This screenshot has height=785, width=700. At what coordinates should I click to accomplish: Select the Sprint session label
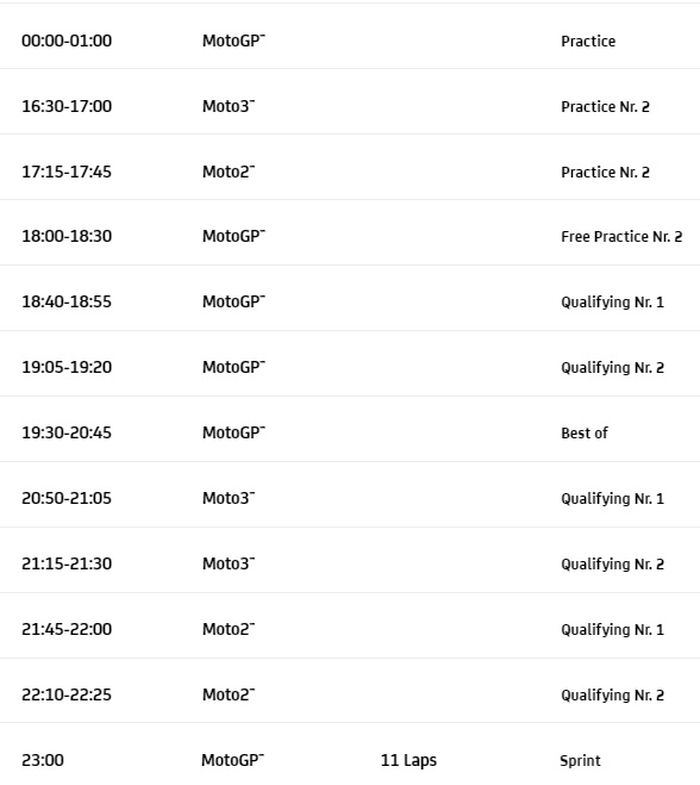(x=580, y=761)
